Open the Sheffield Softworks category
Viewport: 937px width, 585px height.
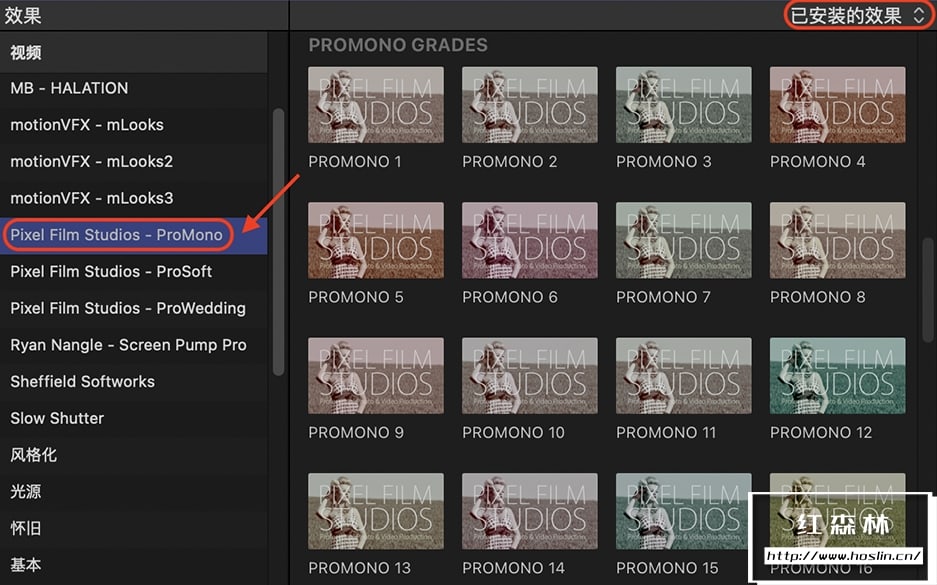coord(134,381)
